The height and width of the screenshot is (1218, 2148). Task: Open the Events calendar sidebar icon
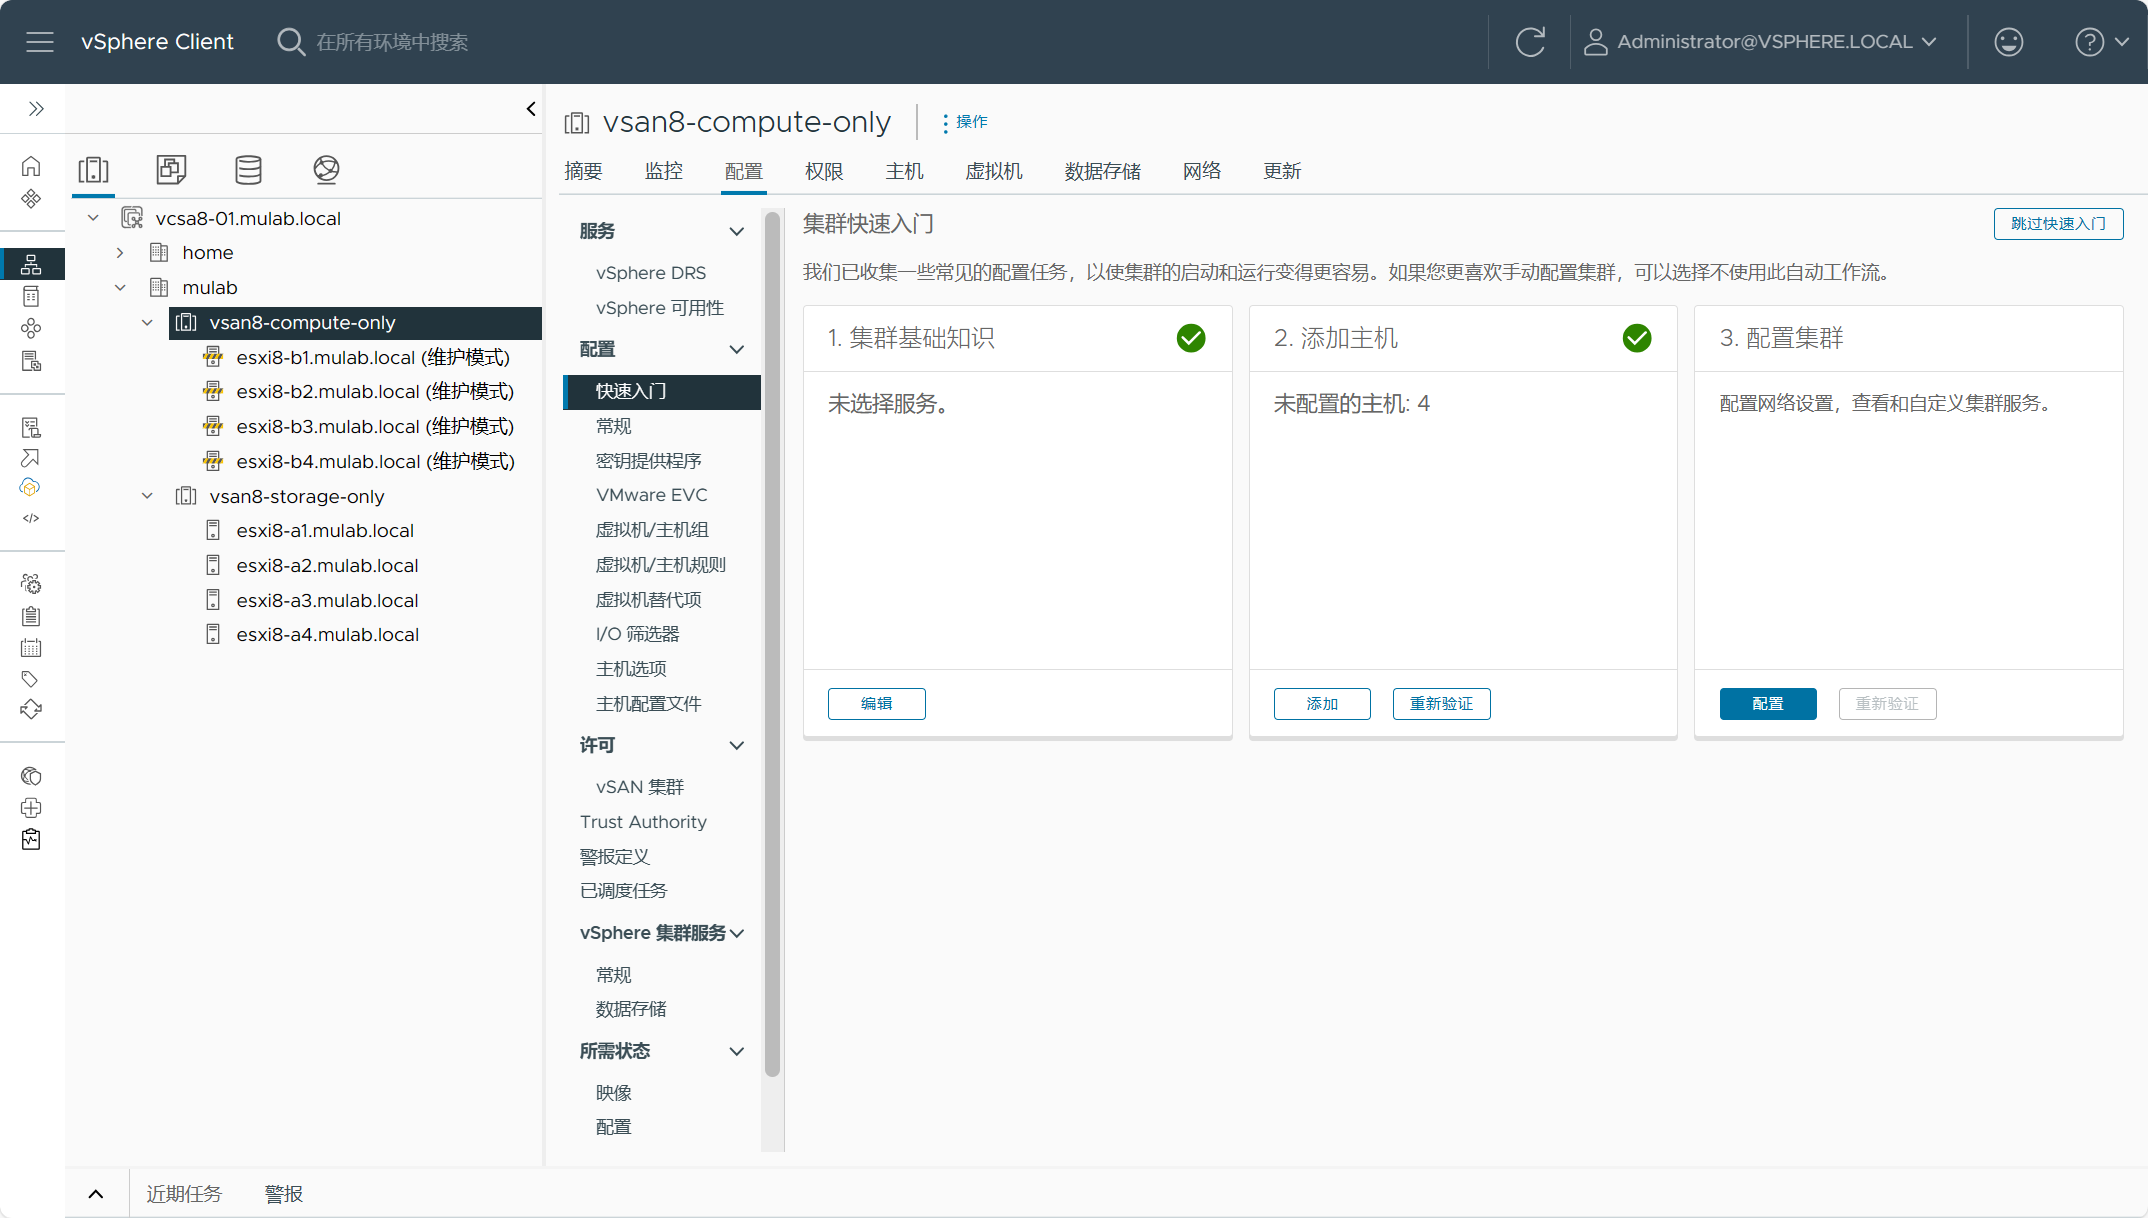coord(31,648)
